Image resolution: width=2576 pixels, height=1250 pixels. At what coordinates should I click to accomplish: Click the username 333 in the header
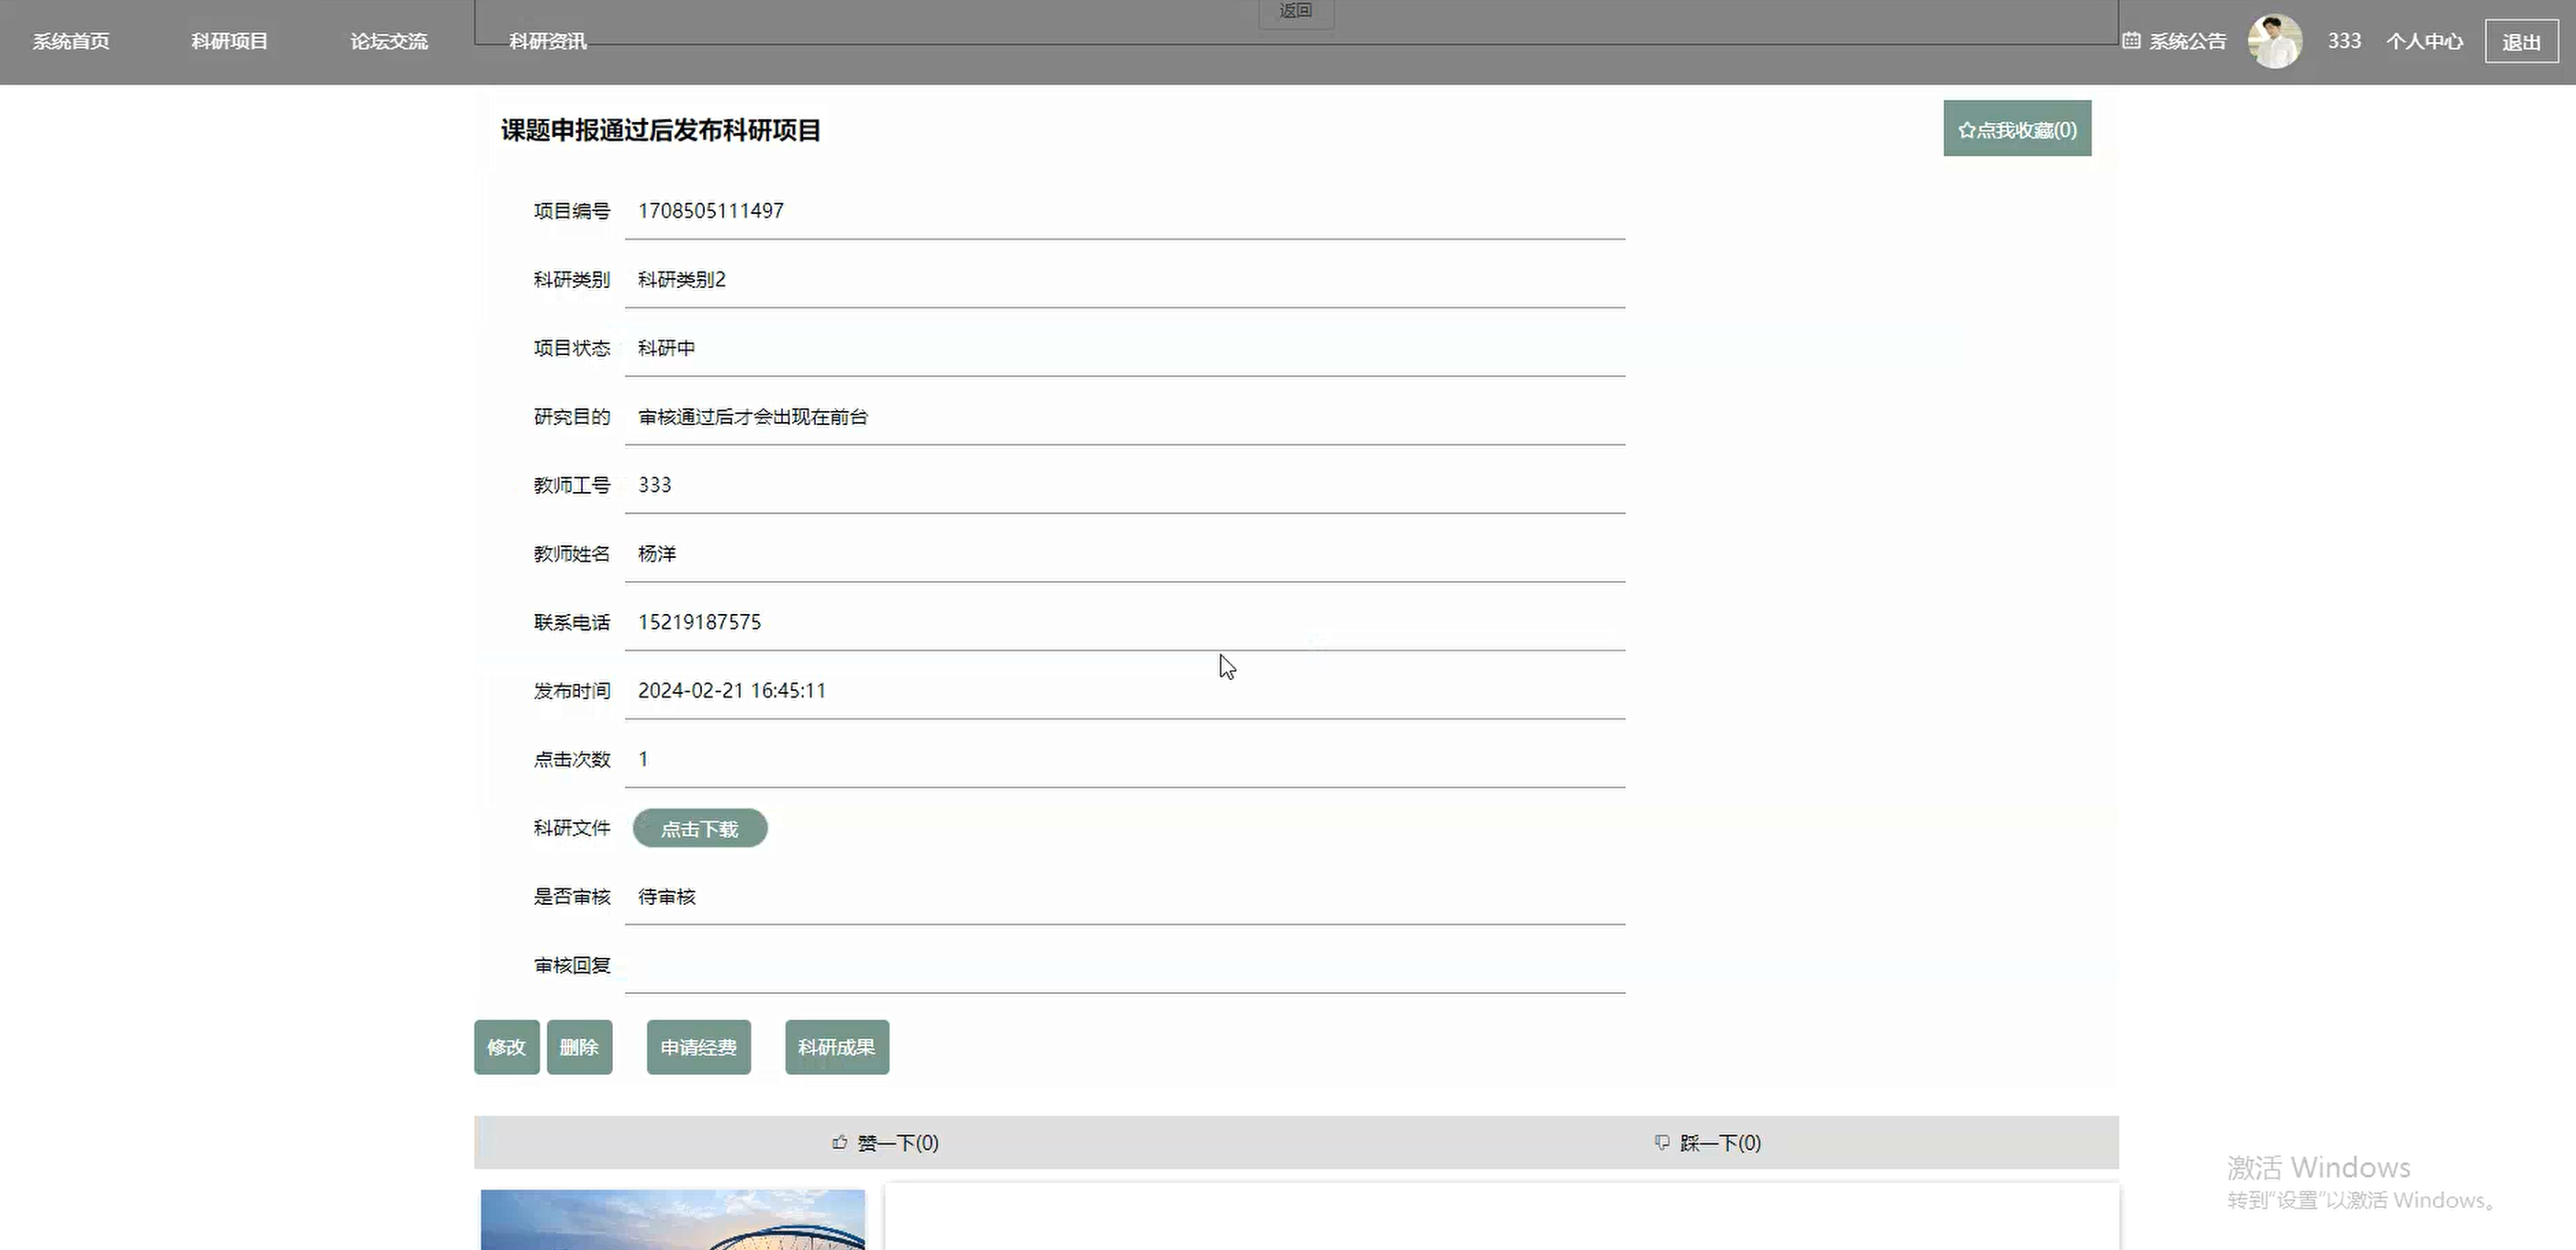point(2344,41)
